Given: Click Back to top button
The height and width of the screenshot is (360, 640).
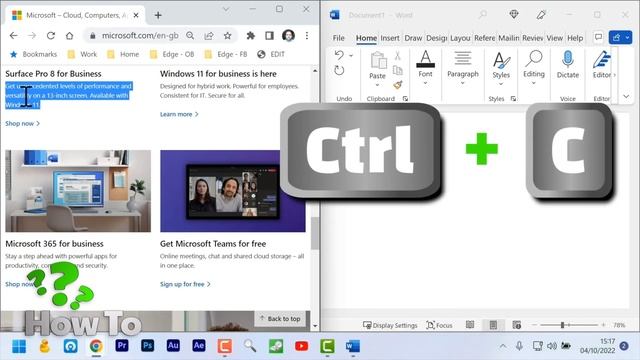Looking at the screenshot, I should click(x=280, y=318).
